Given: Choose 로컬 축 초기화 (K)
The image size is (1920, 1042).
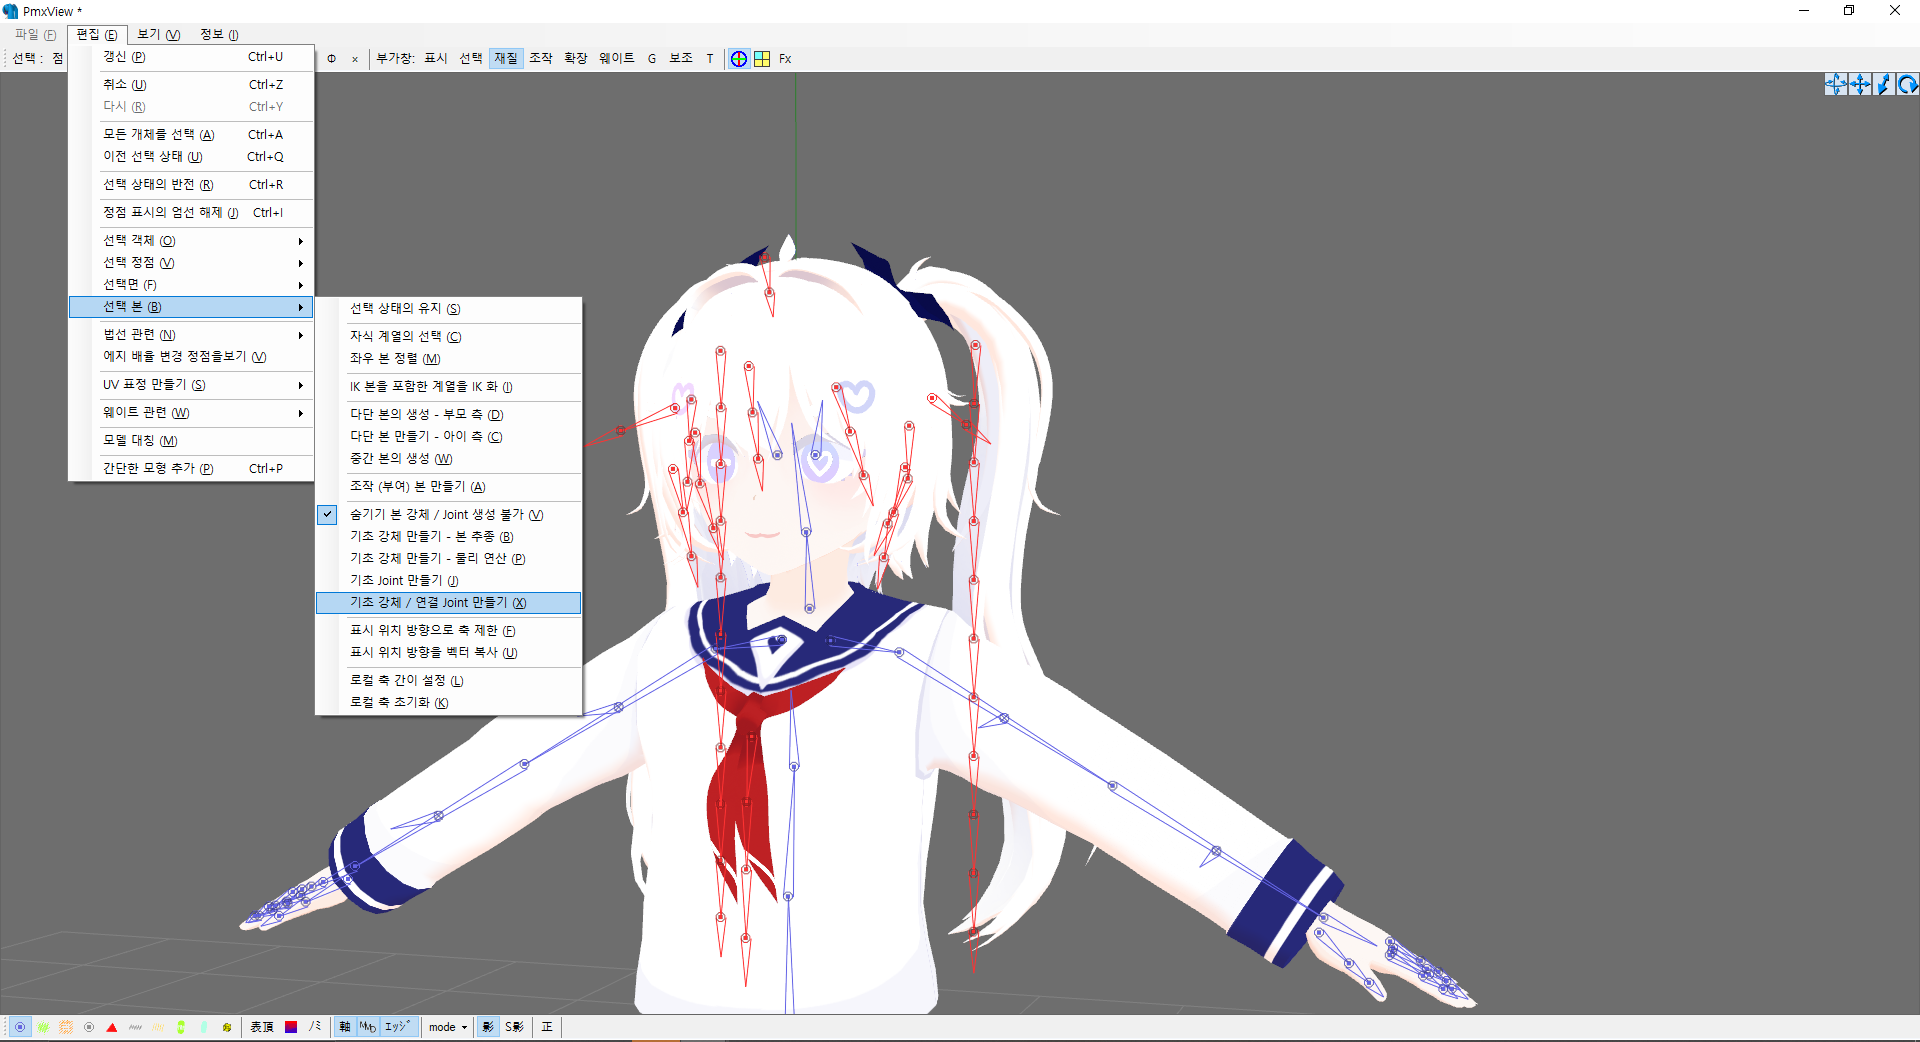Looking at the screenshot, I should point(448,703).
